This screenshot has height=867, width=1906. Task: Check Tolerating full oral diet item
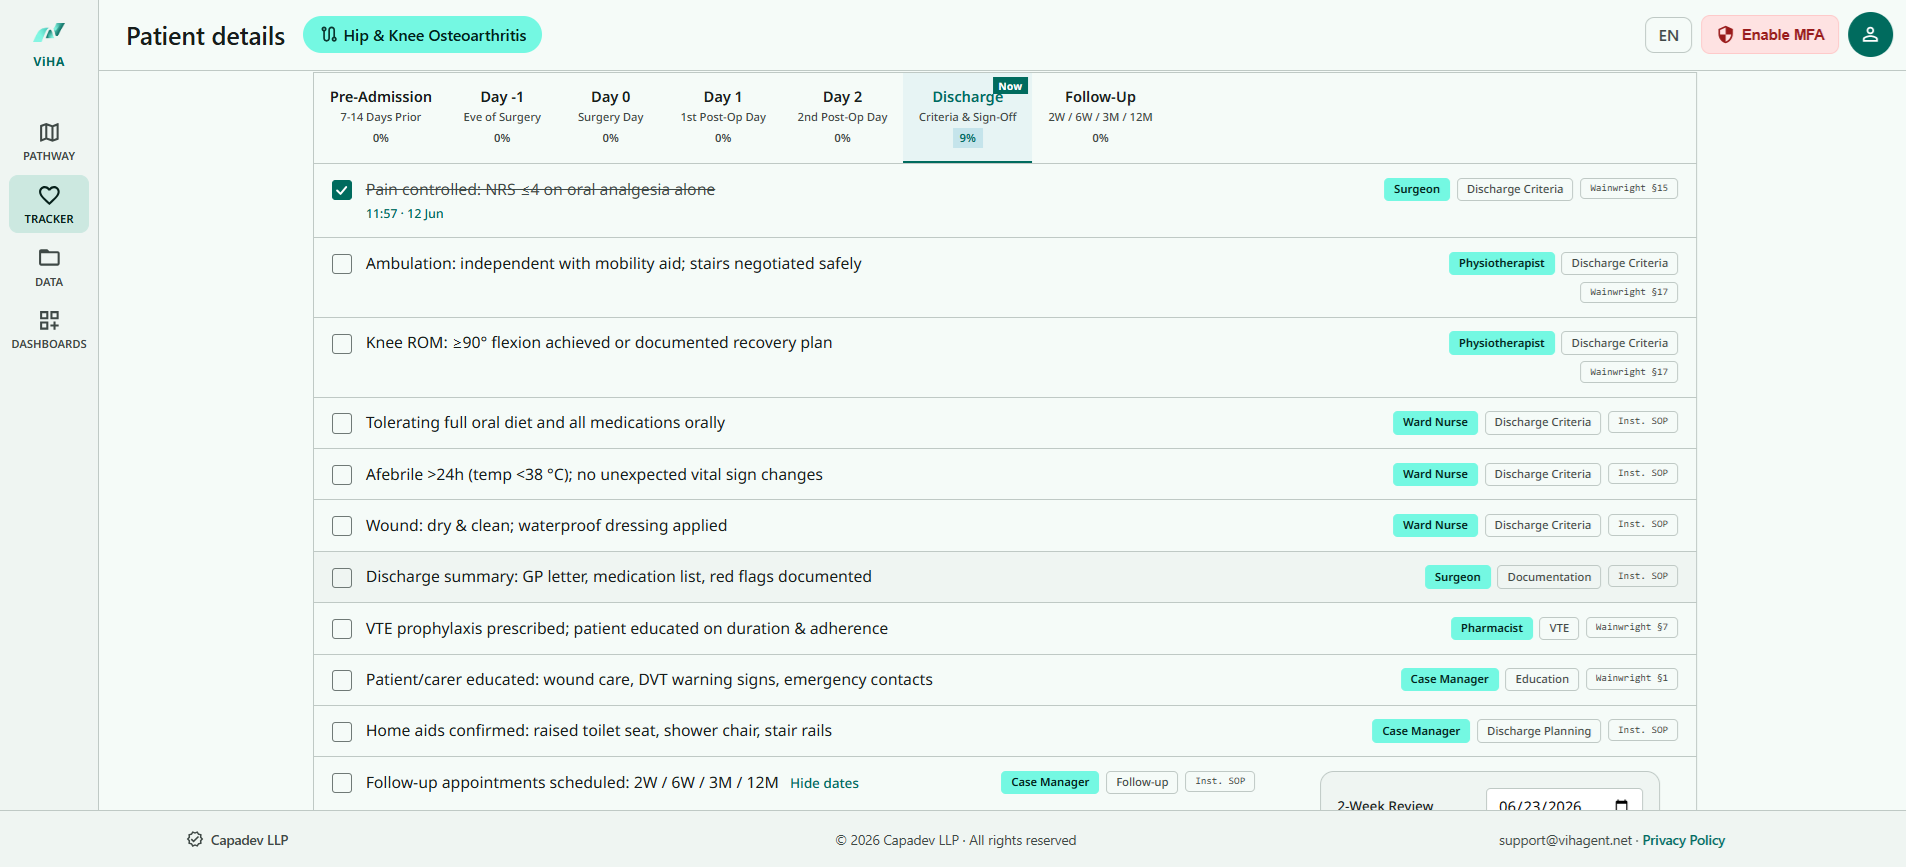tap(342, 423)
